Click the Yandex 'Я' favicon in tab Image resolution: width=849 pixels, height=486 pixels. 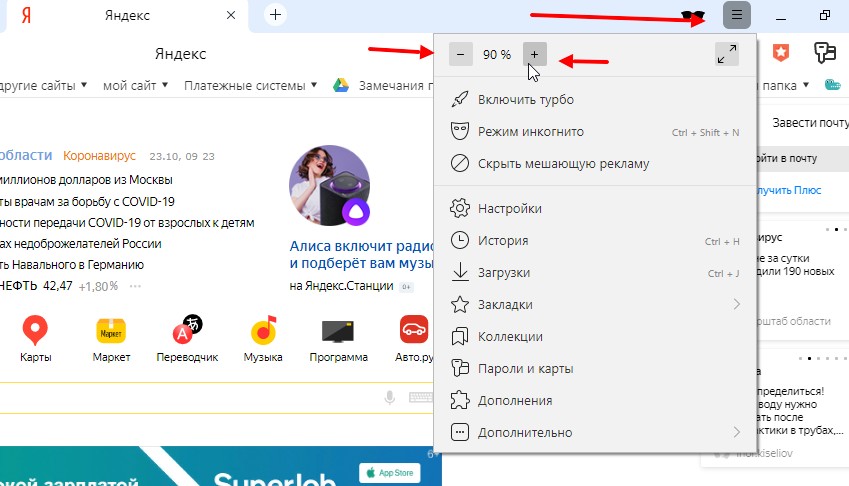(26, 15)
